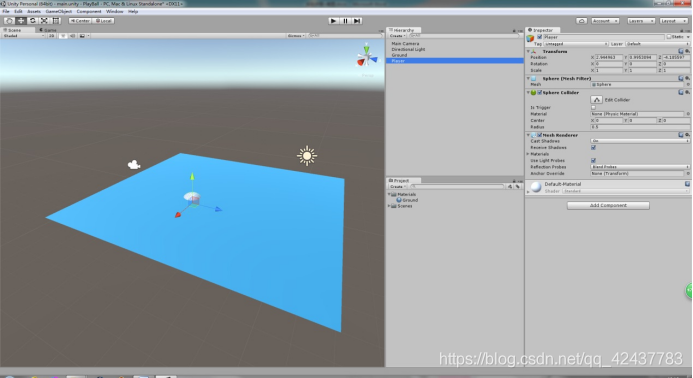Open the GameObject menu
Viewport: 693px width, 378px height.
click(58, 11)
